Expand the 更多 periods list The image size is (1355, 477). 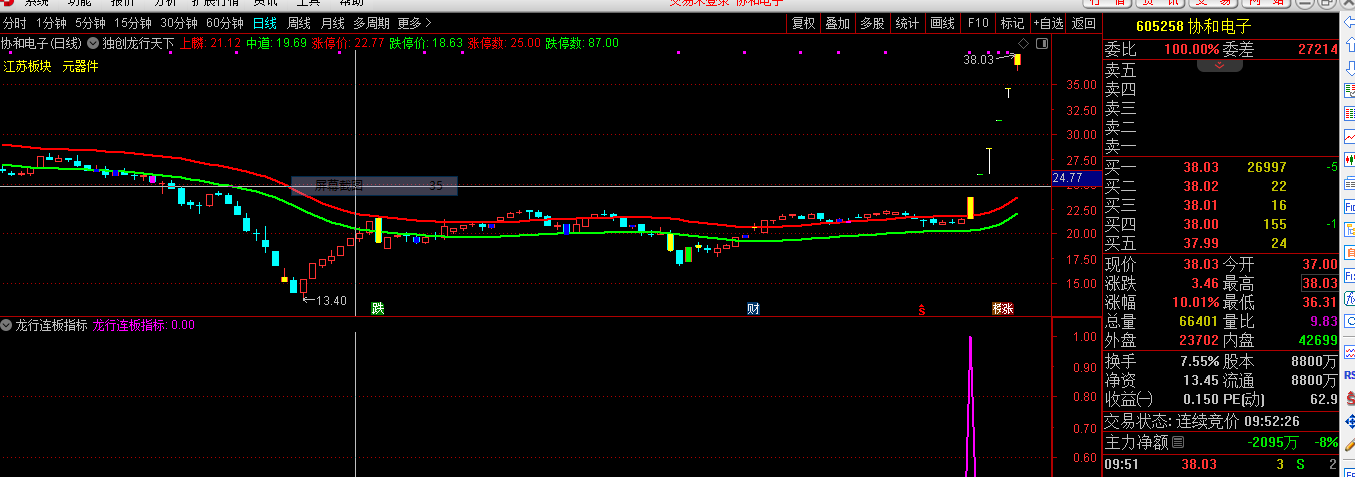click(x=415, y=23)
